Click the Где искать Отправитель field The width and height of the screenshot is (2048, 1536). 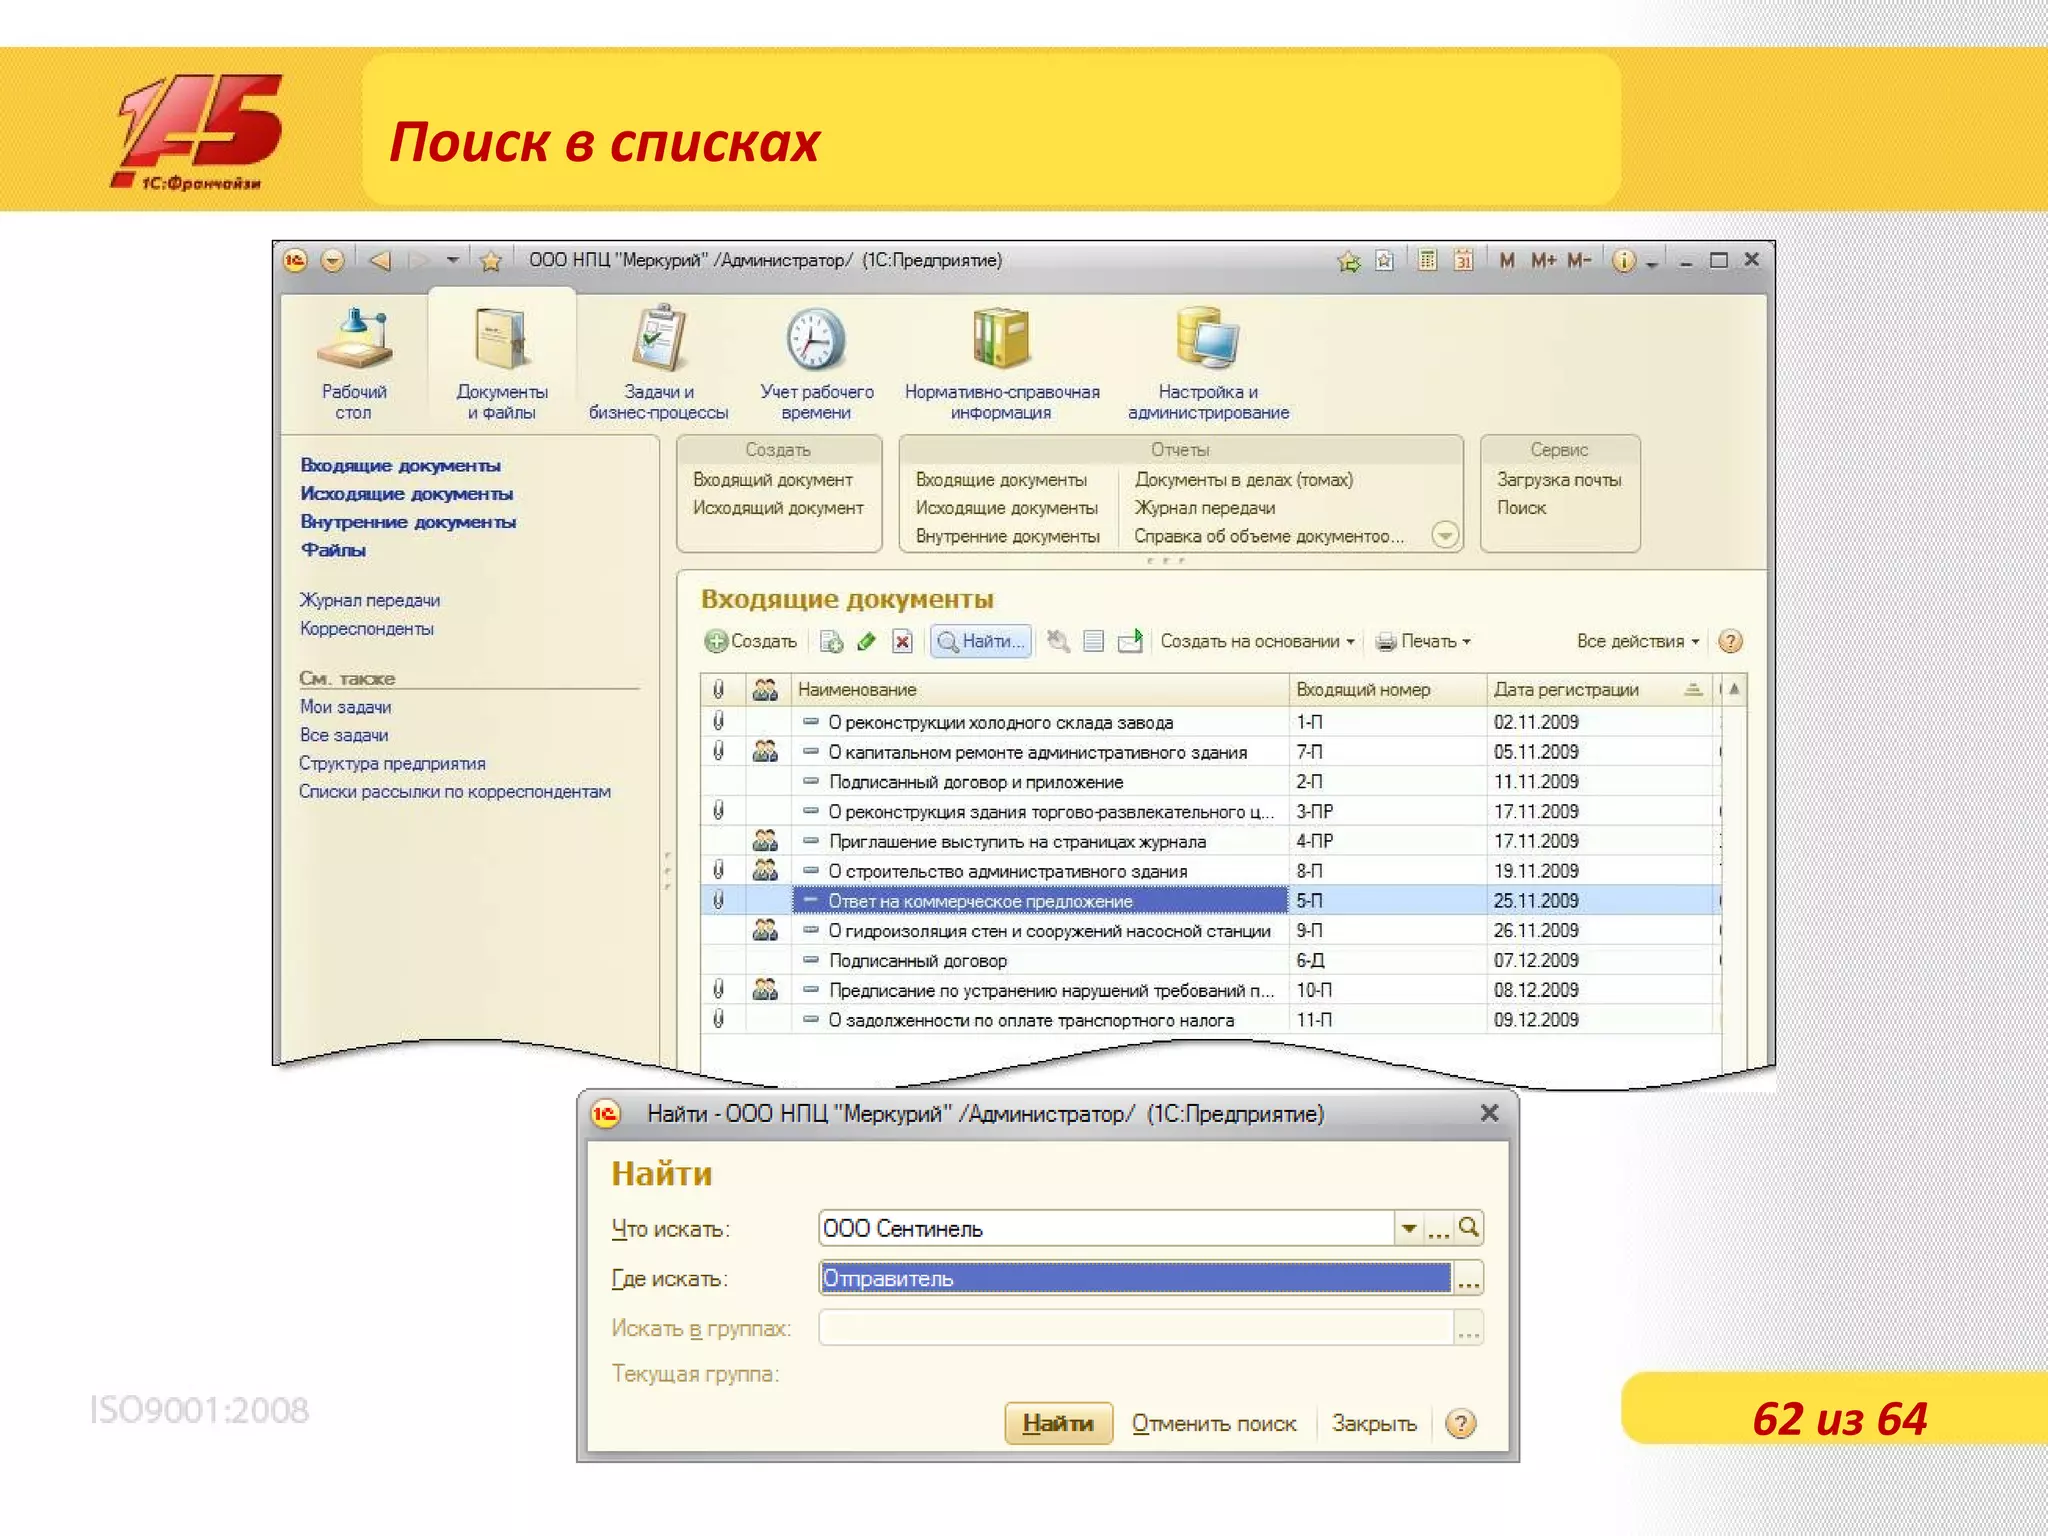(x=1135, y=1278)
